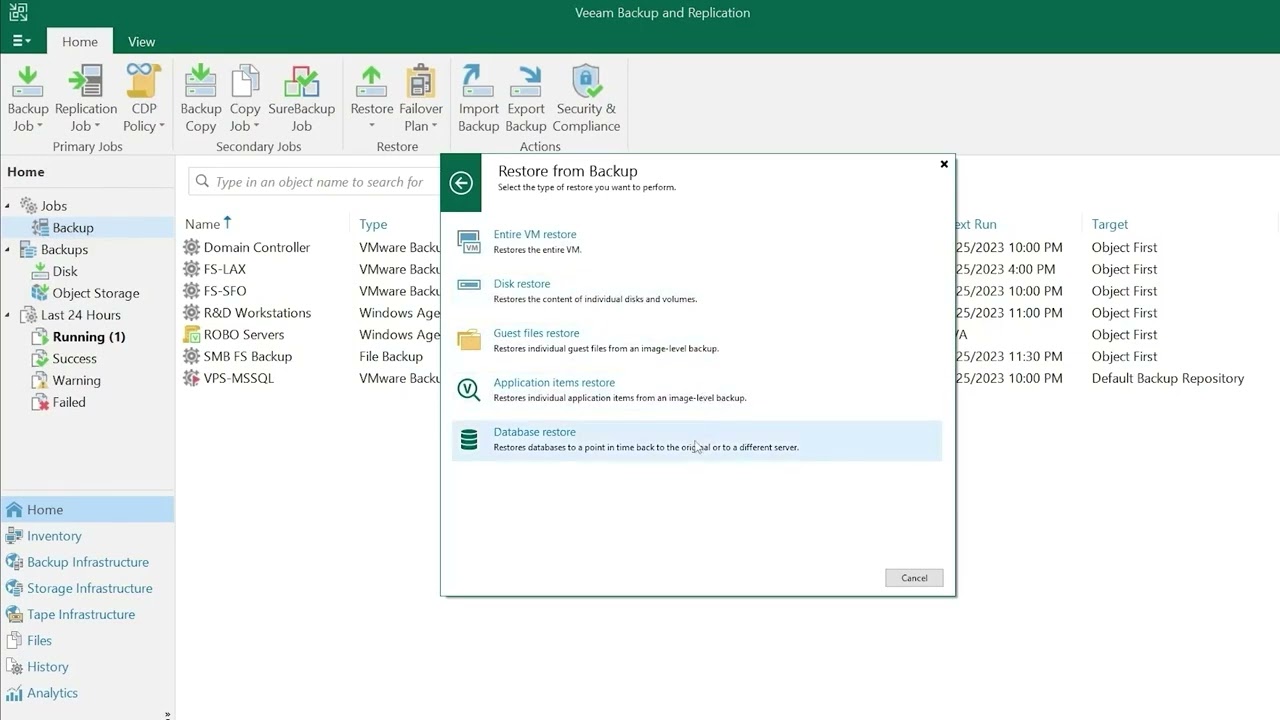Click the Database restore icon
Screen dimensions: 1280x720
[469, 439]
